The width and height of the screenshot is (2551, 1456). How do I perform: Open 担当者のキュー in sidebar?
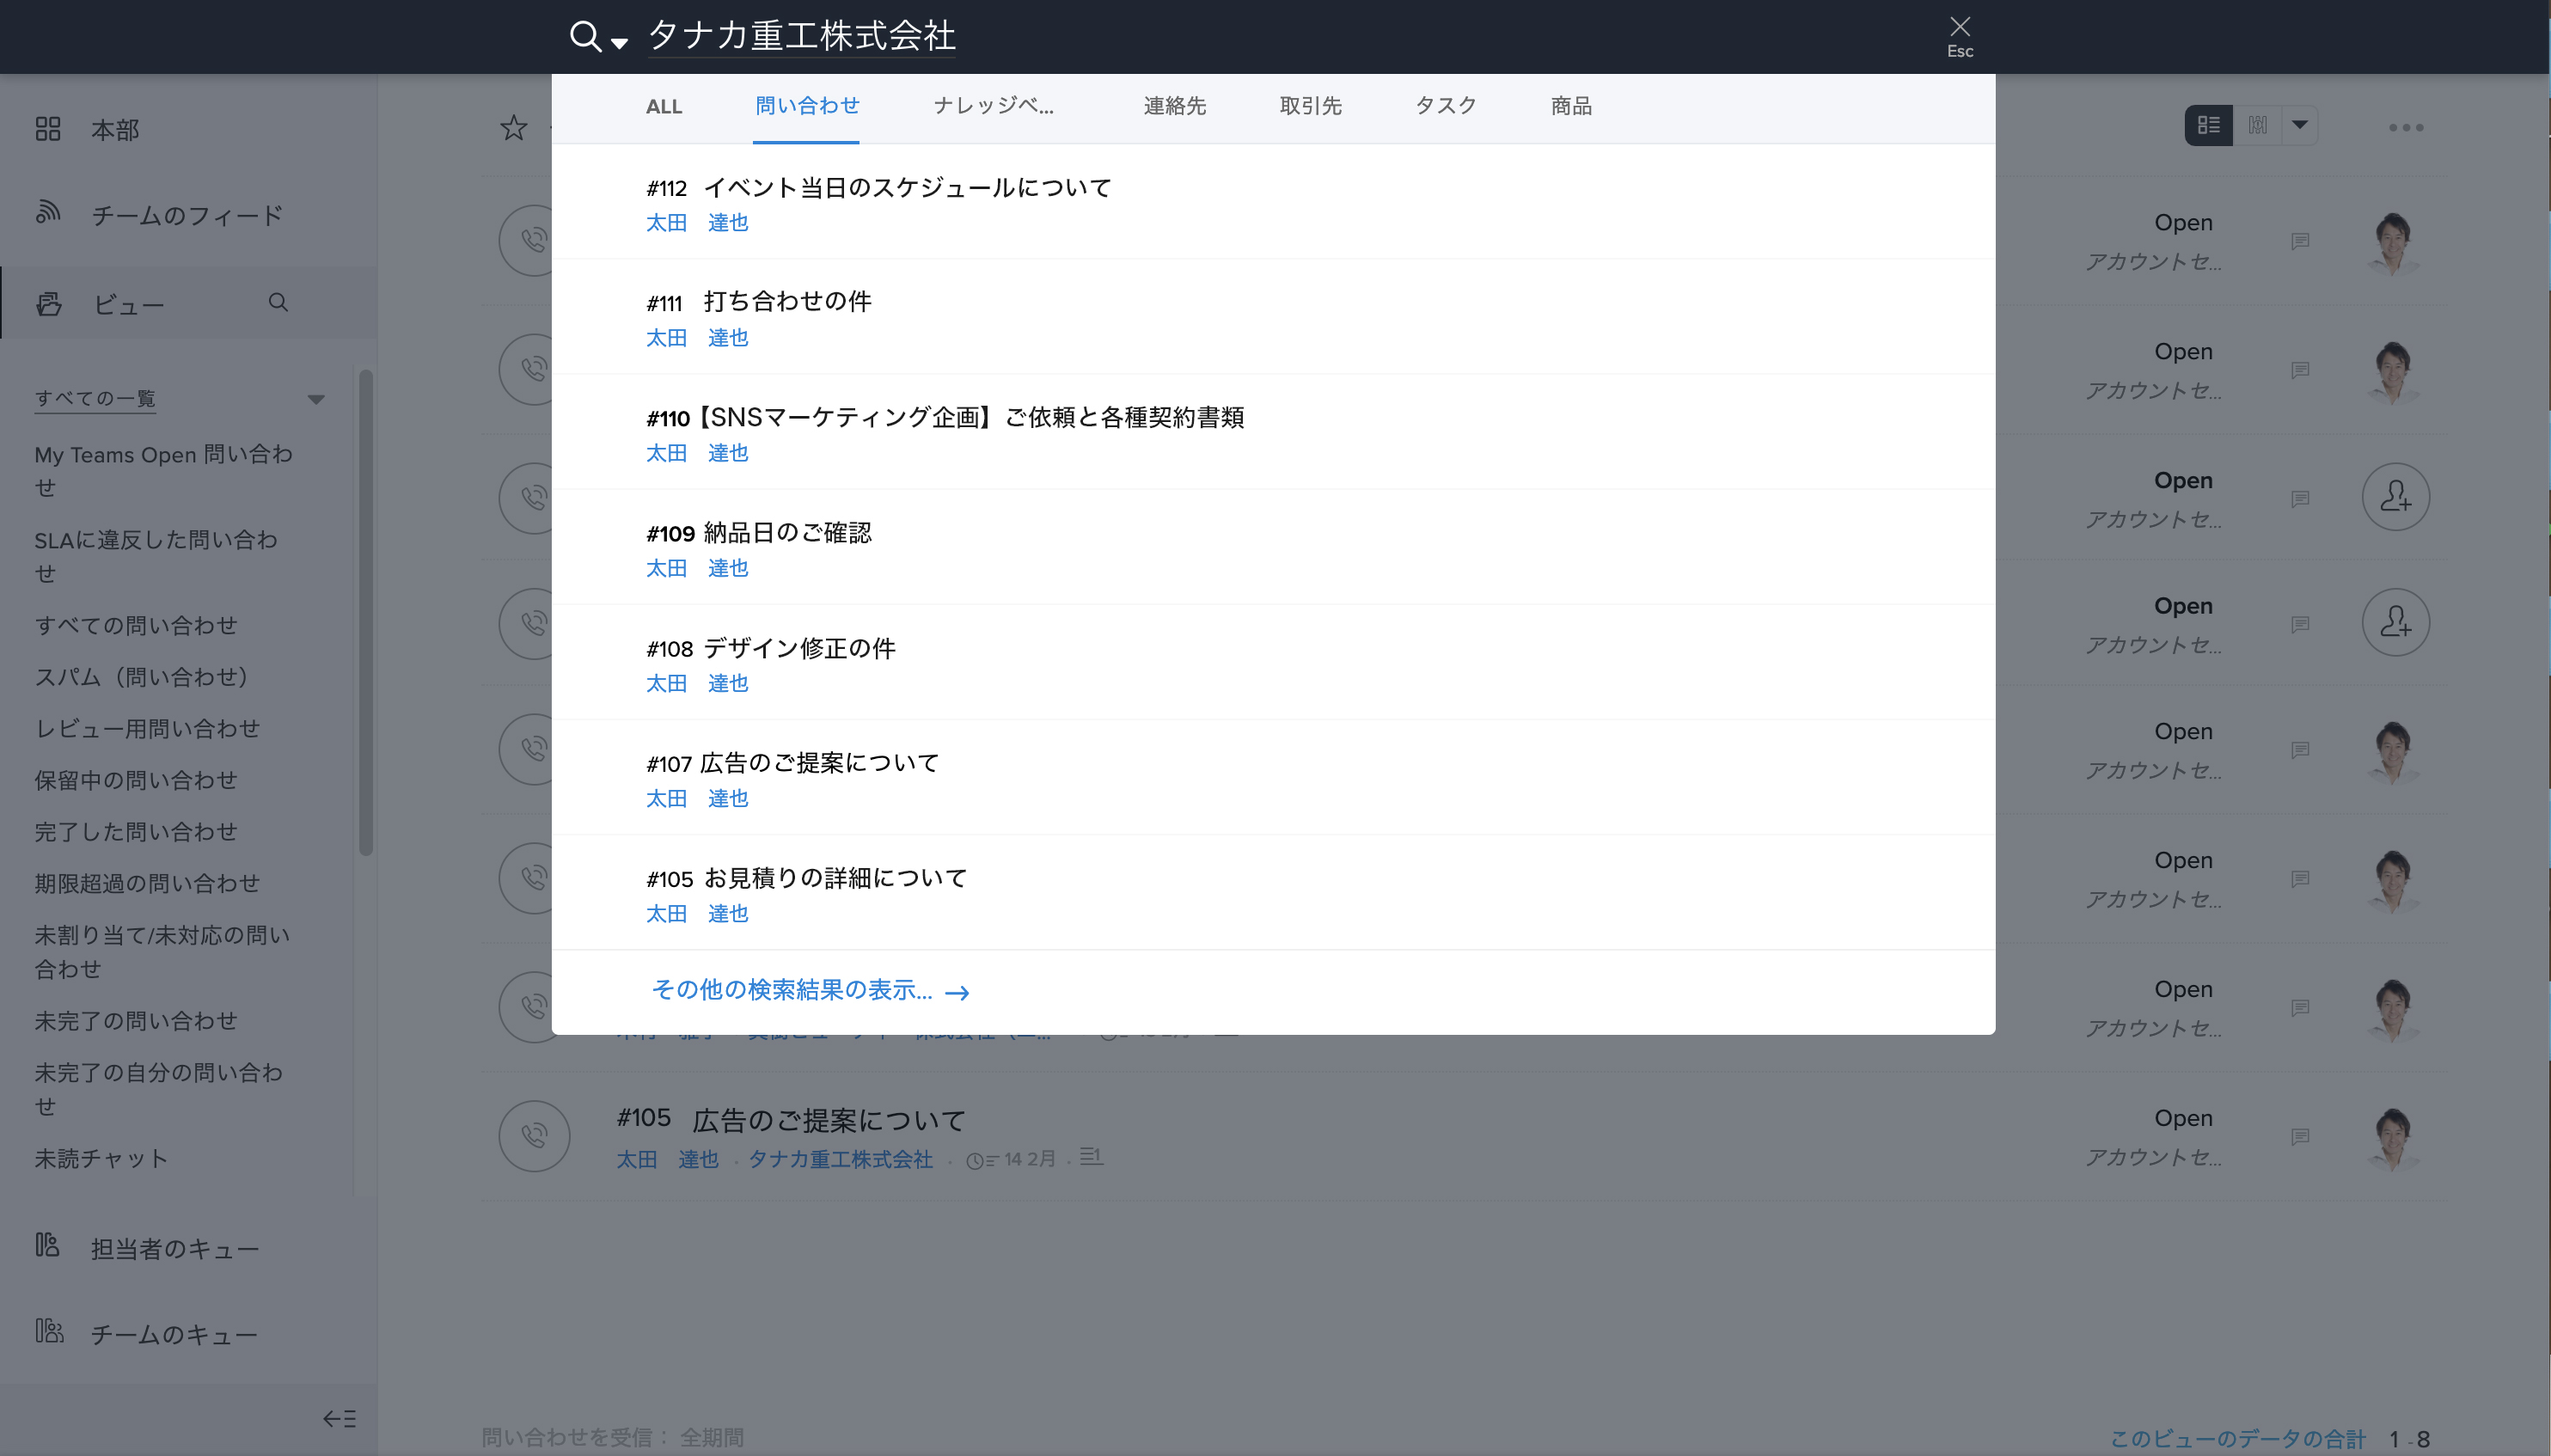[x=175, y=1248]
